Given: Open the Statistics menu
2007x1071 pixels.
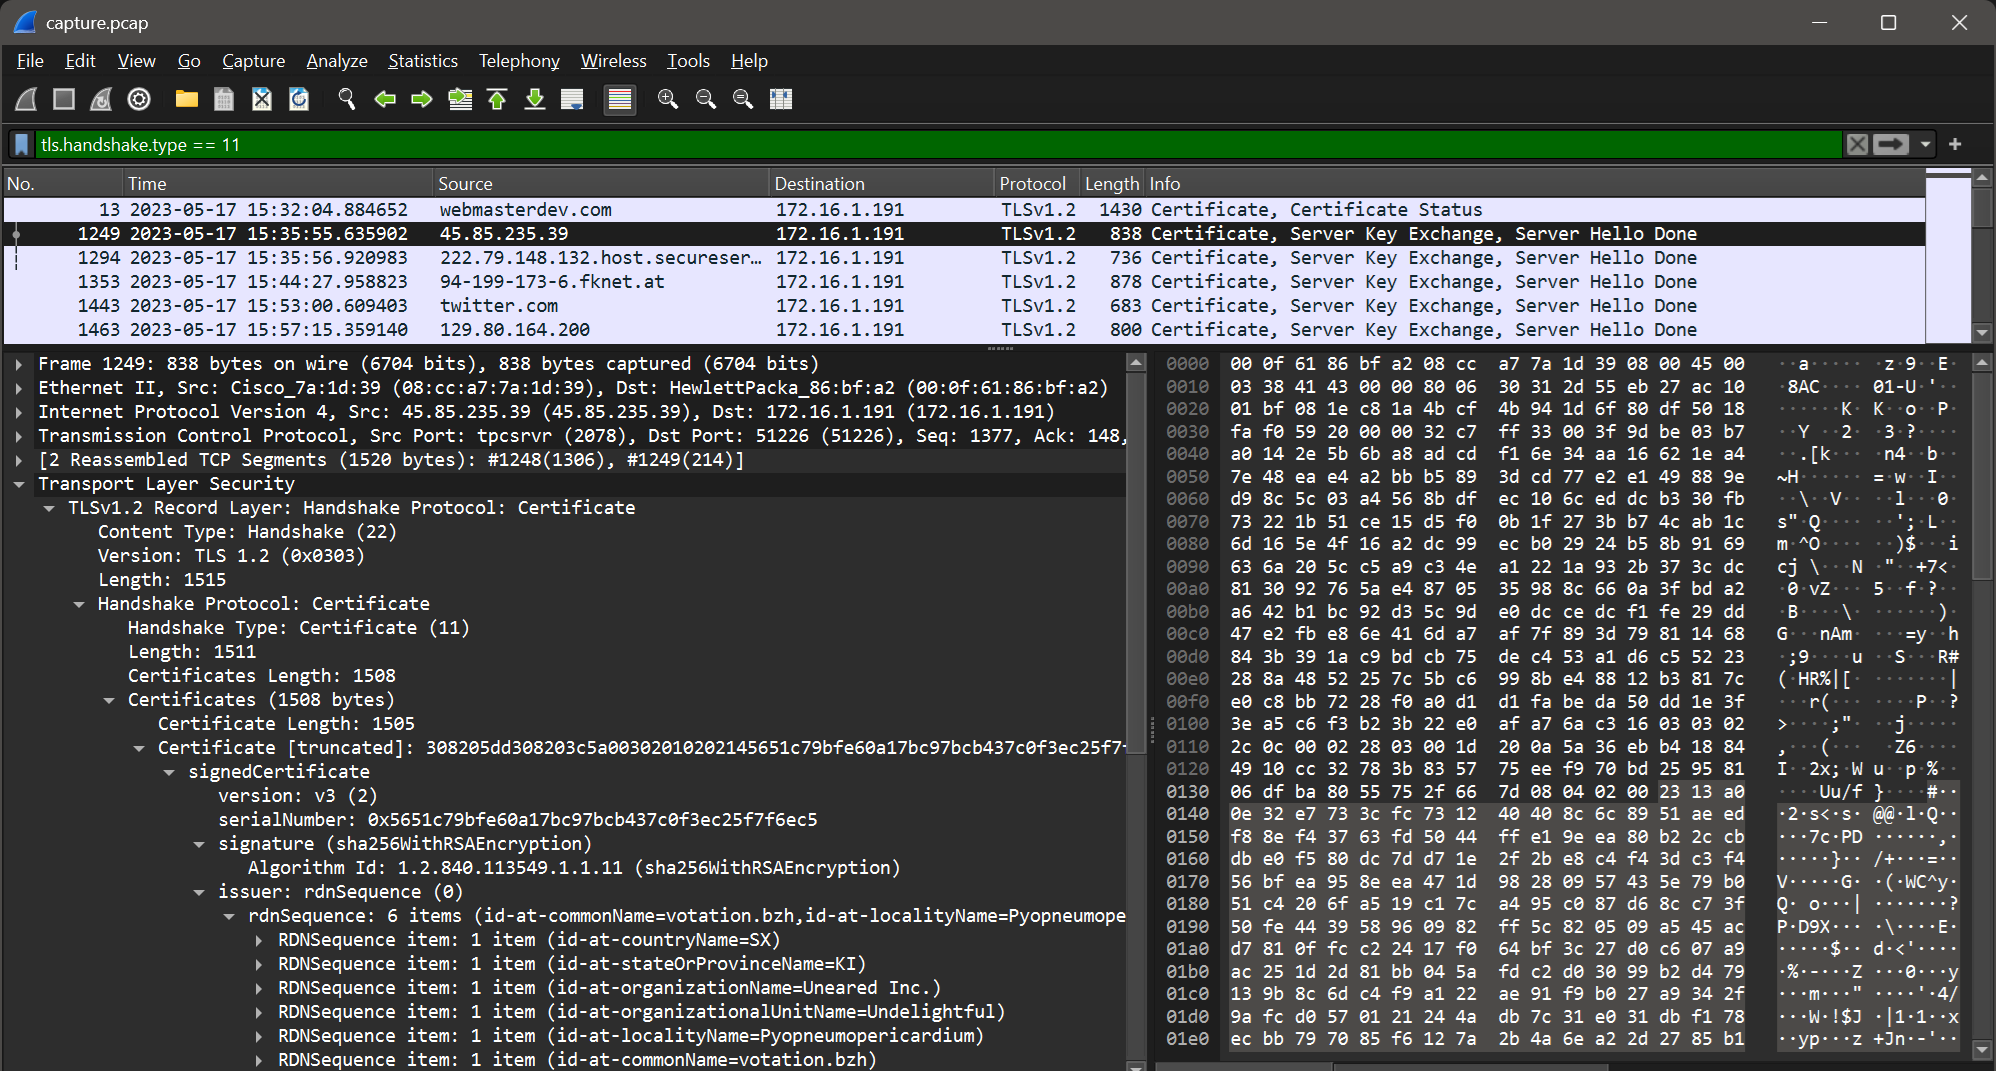Looking at the screenshot, I should click(423, 61).
